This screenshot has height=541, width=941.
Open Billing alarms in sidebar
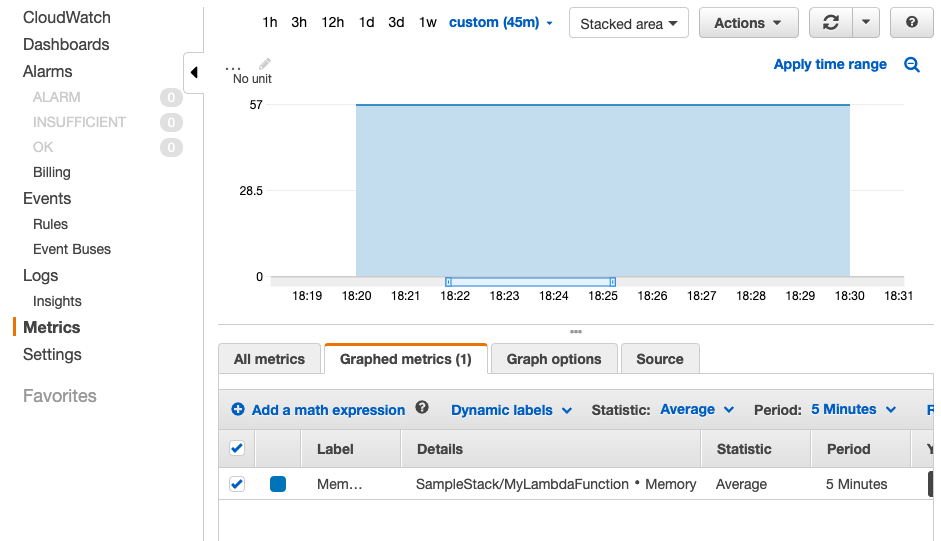coord(52,172)
